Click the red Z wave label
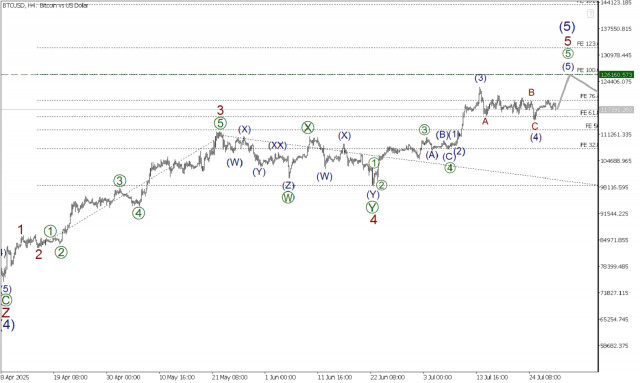This screenshot has height=383, width=640. tap(5, 313)
